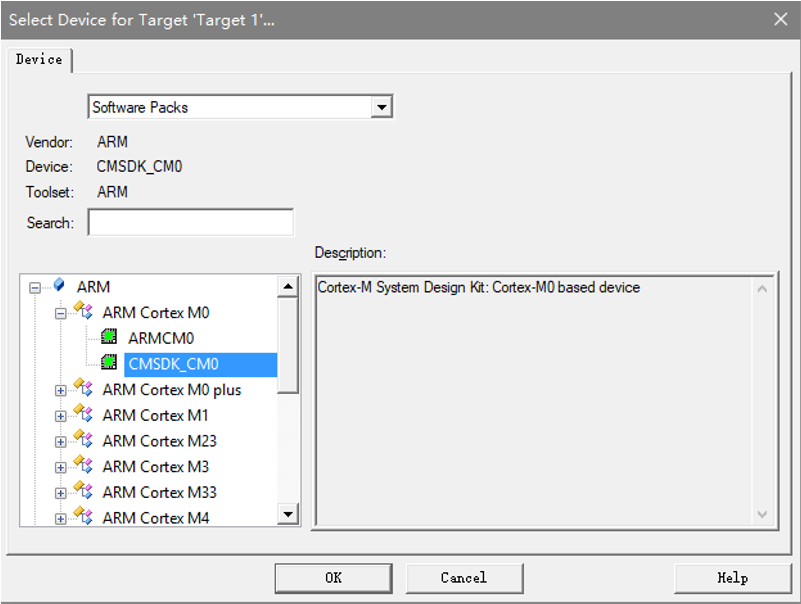Click the ARM Cortex M4 family icon
The image size is (801, 604).
click(x=84, y=517)
